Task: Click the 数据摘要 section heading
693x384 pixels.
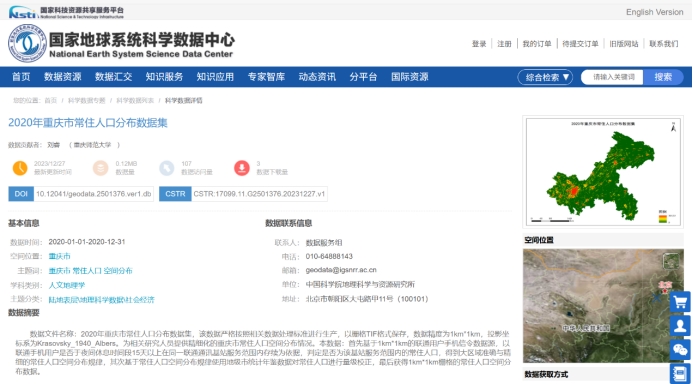Action: coord(24,313)
